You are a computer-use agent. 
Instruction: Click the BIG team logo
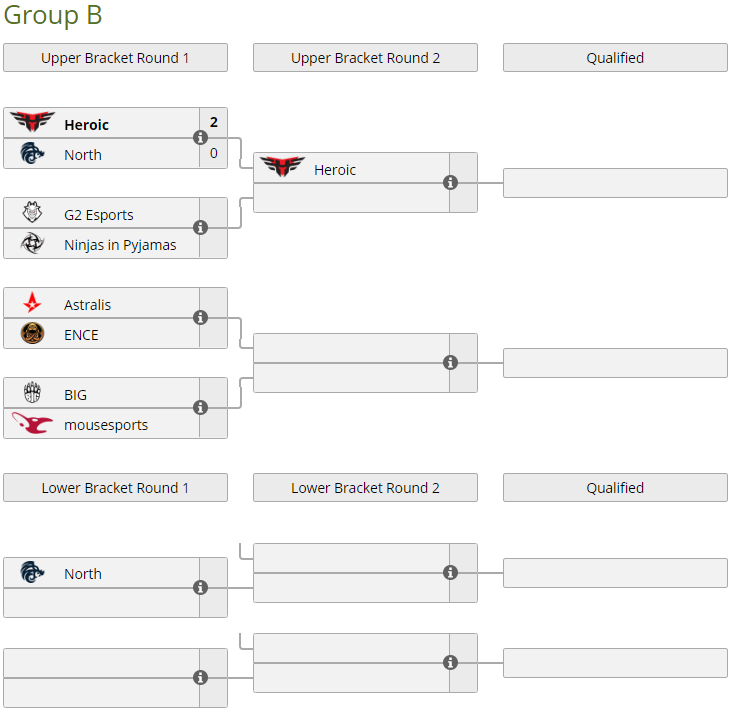pyautogui.click(x=32, y=394)
